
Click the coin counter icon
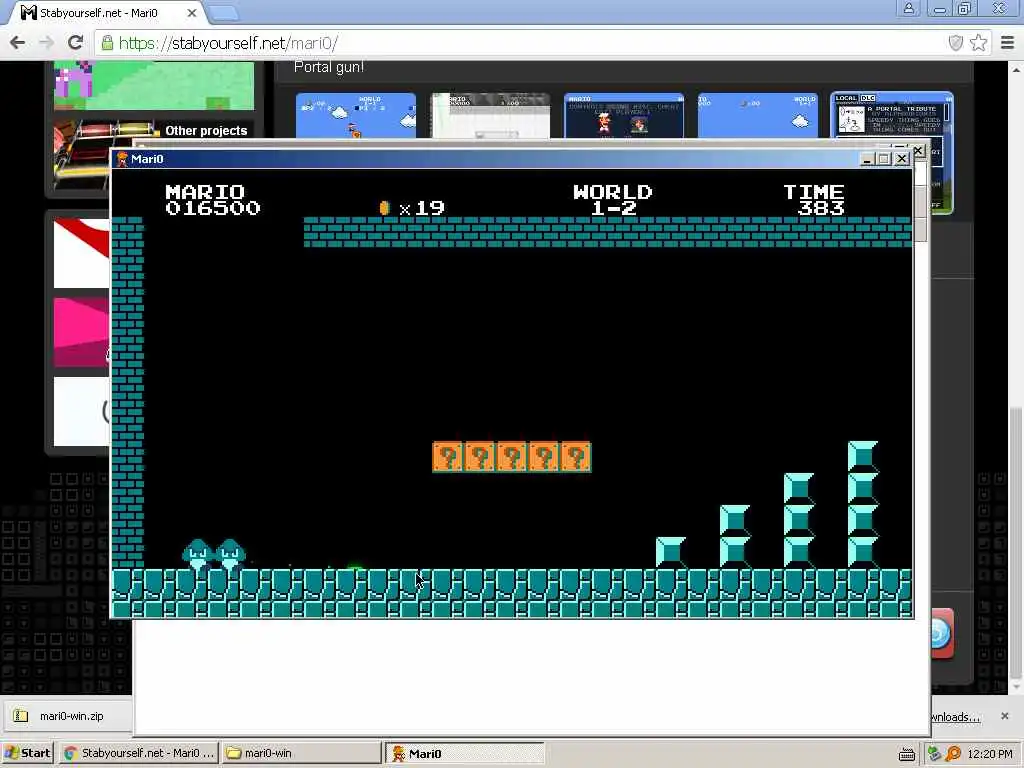click(385, 208)
